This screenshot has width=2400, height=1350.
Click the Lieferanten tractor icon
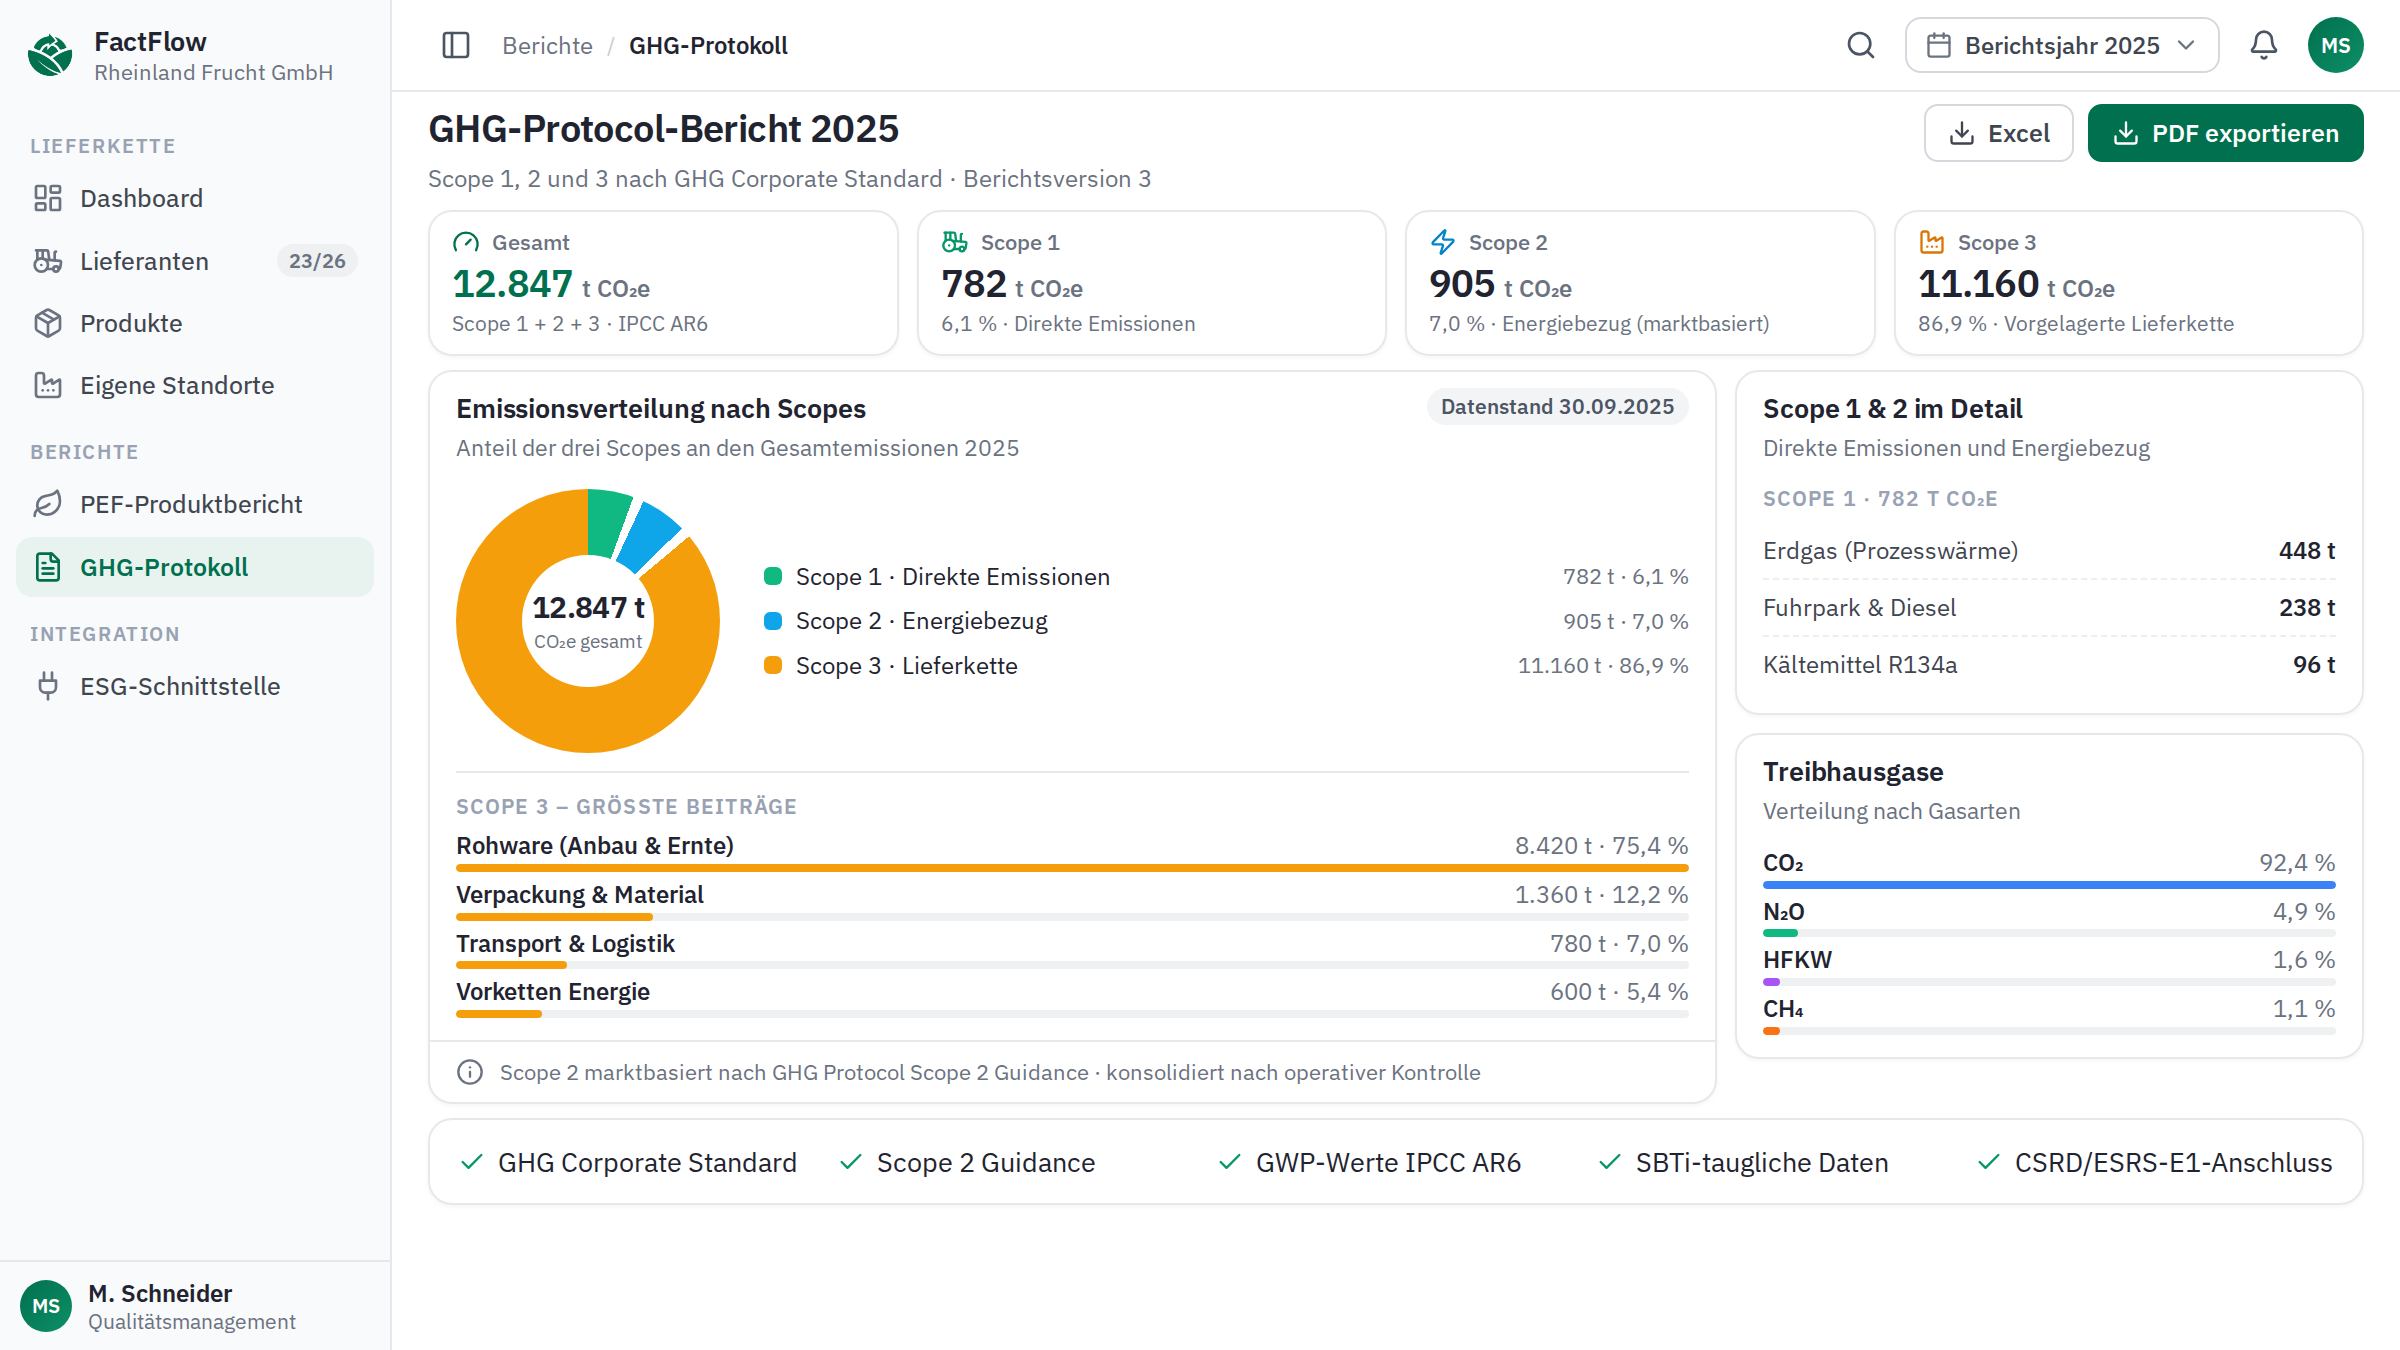(48, 261)
